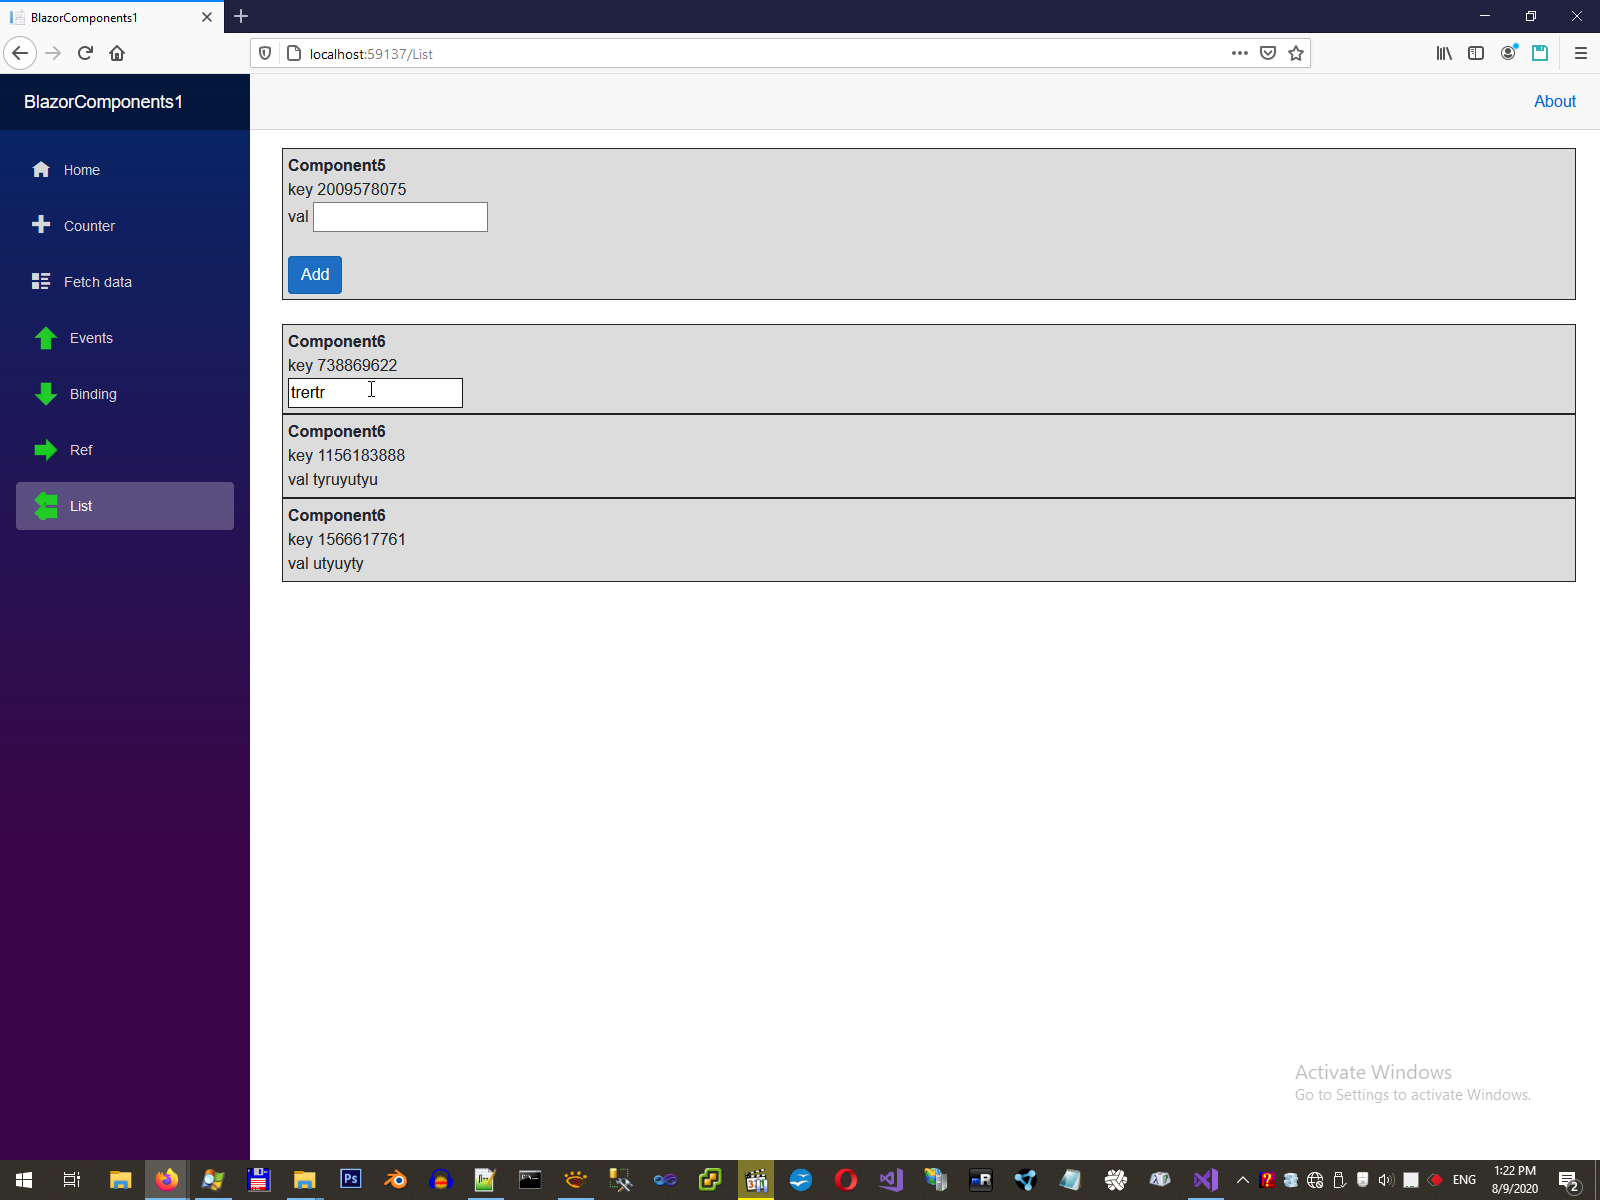Launch Photoshop from the taskbar
Image resolution: width=1600 pixels, height=1200 pixels.
[x=351, y=1180]
